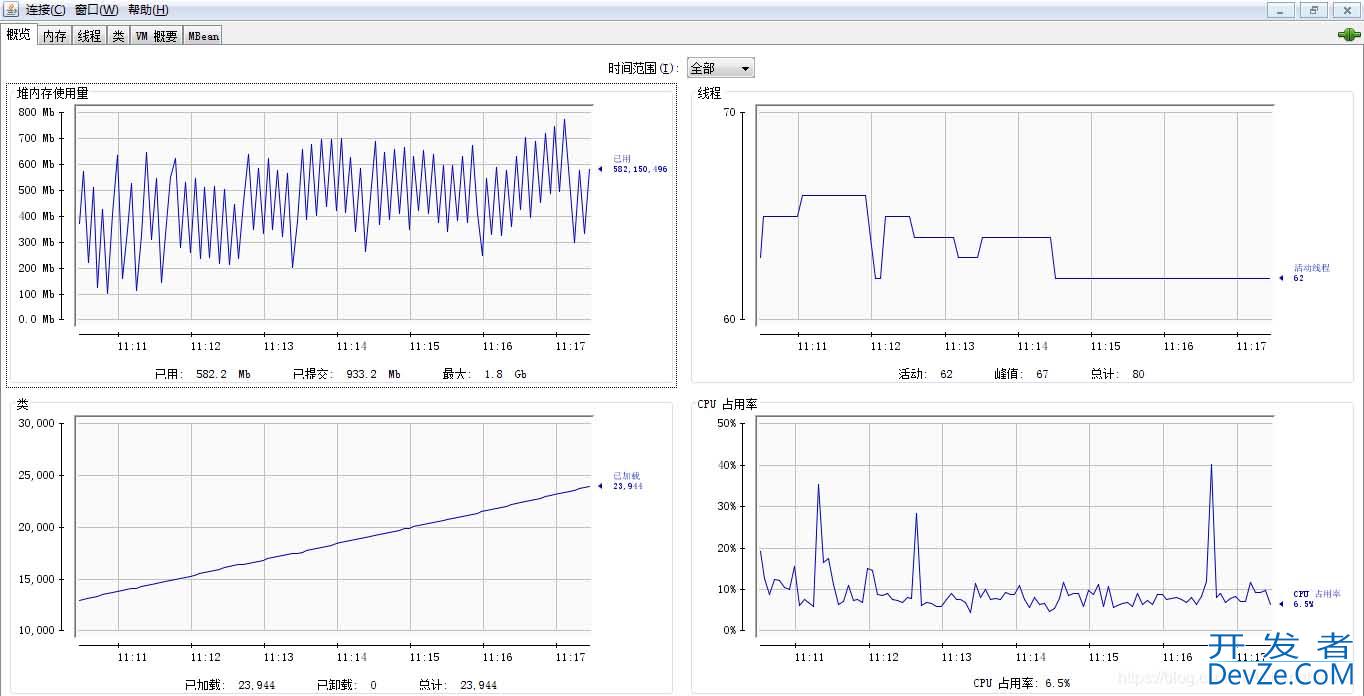Click the green connection status icon
Screen dimensions: 1364x696
pos(1348,35)
